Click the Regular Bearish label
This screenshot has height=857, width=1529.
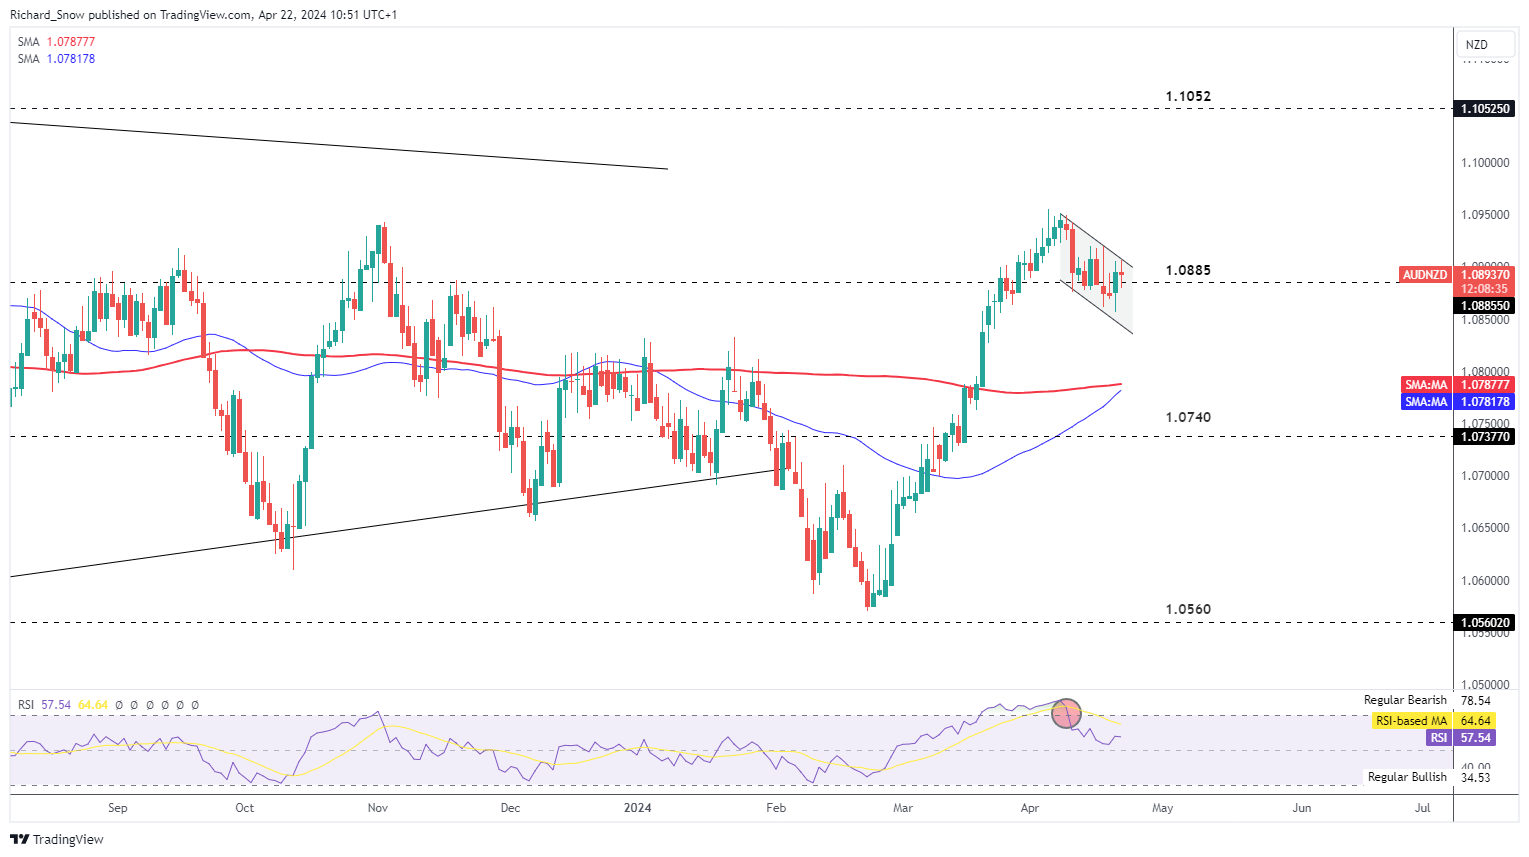point(1405,700)
